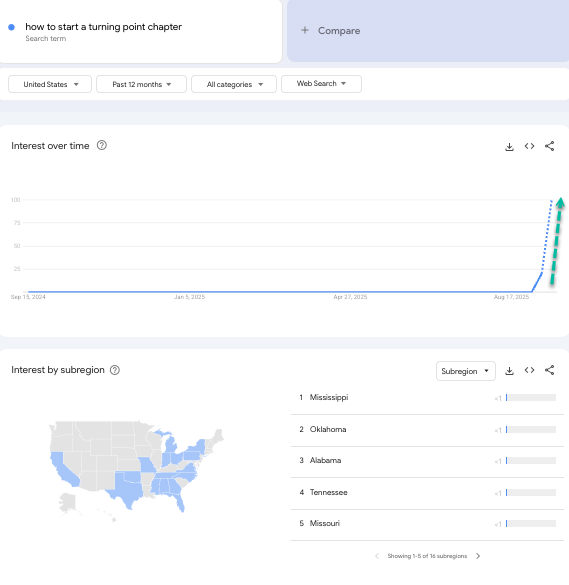Open the United States region dropdown
Viewport: 569px width, 585px height.
point(50,84)
